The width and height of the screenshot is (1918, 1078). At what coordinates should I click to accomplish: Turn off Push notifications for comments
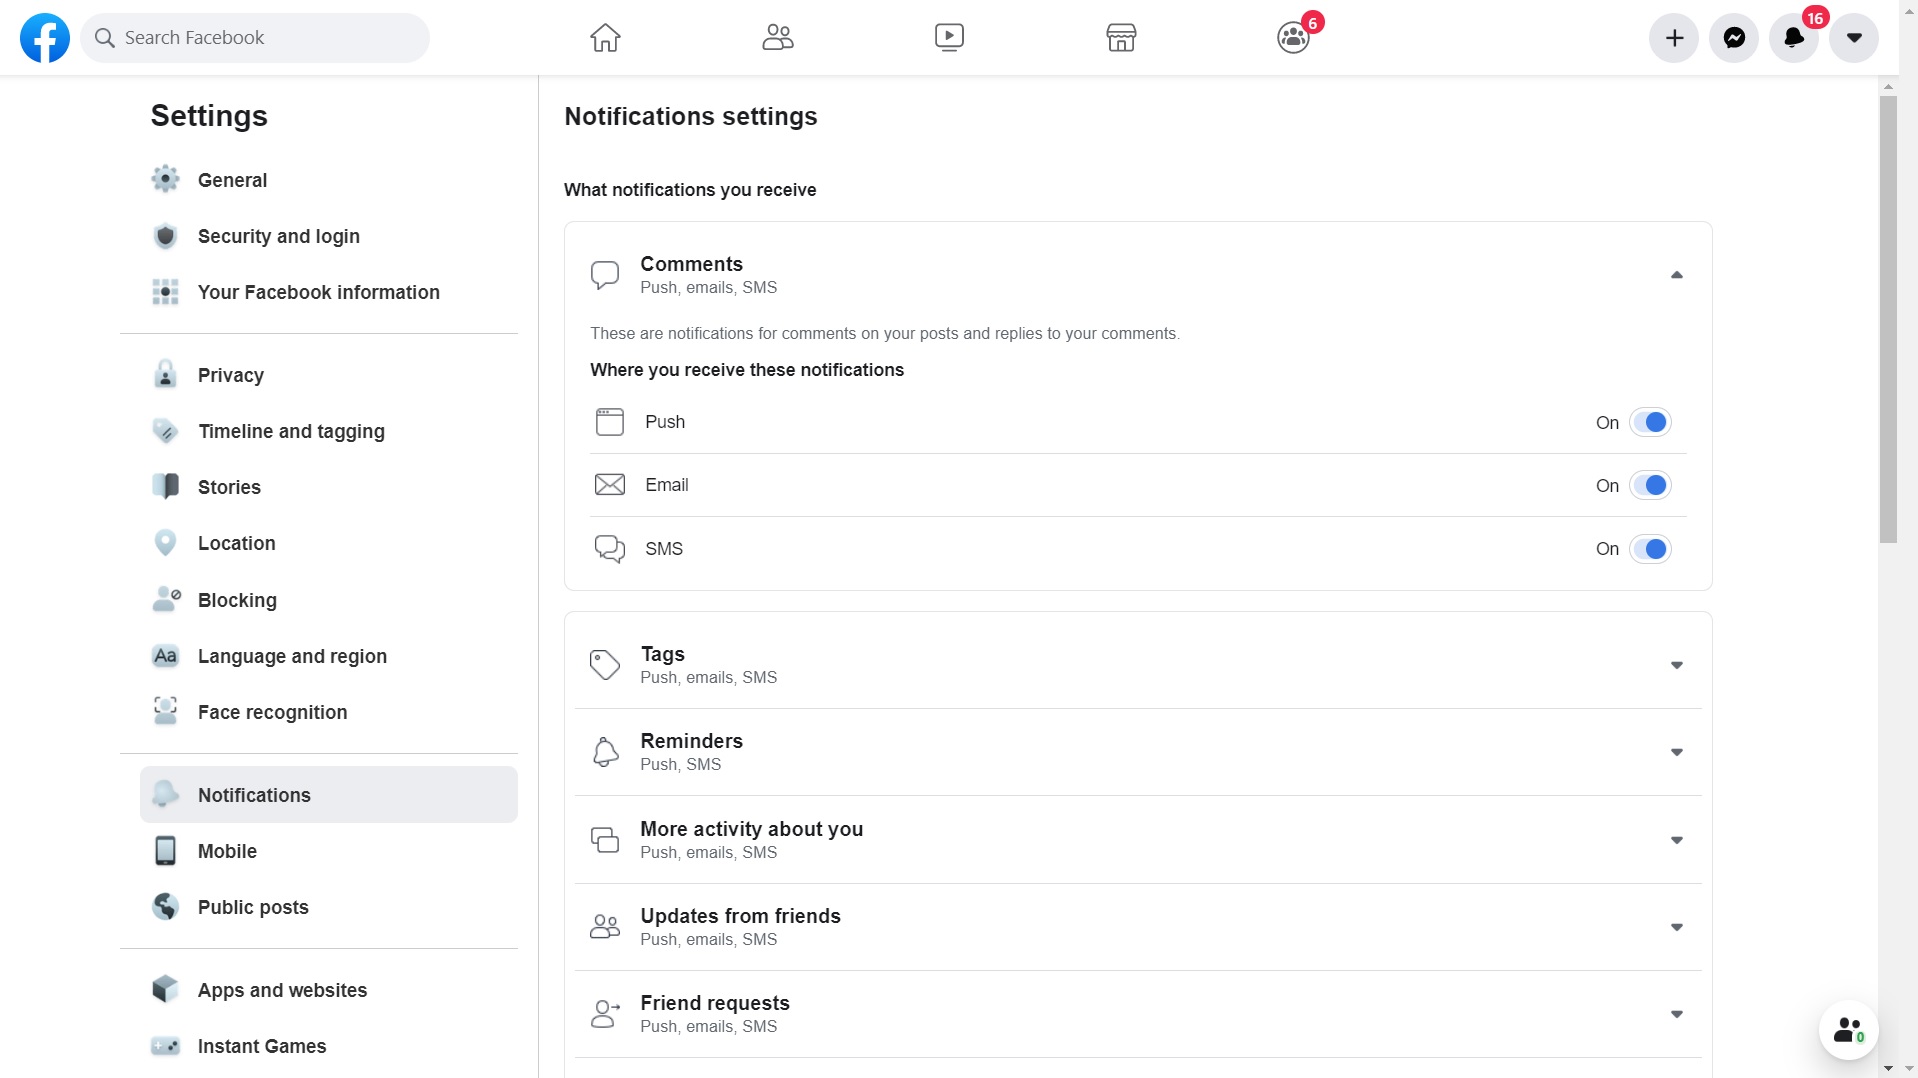coord(1650,423)
